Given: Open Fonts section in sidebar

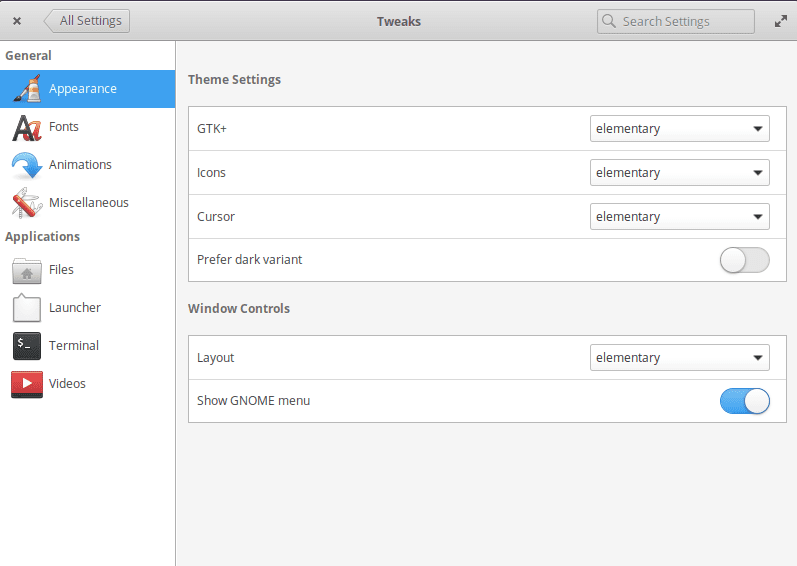Looking at the screenshot, I should pos(87,127).
